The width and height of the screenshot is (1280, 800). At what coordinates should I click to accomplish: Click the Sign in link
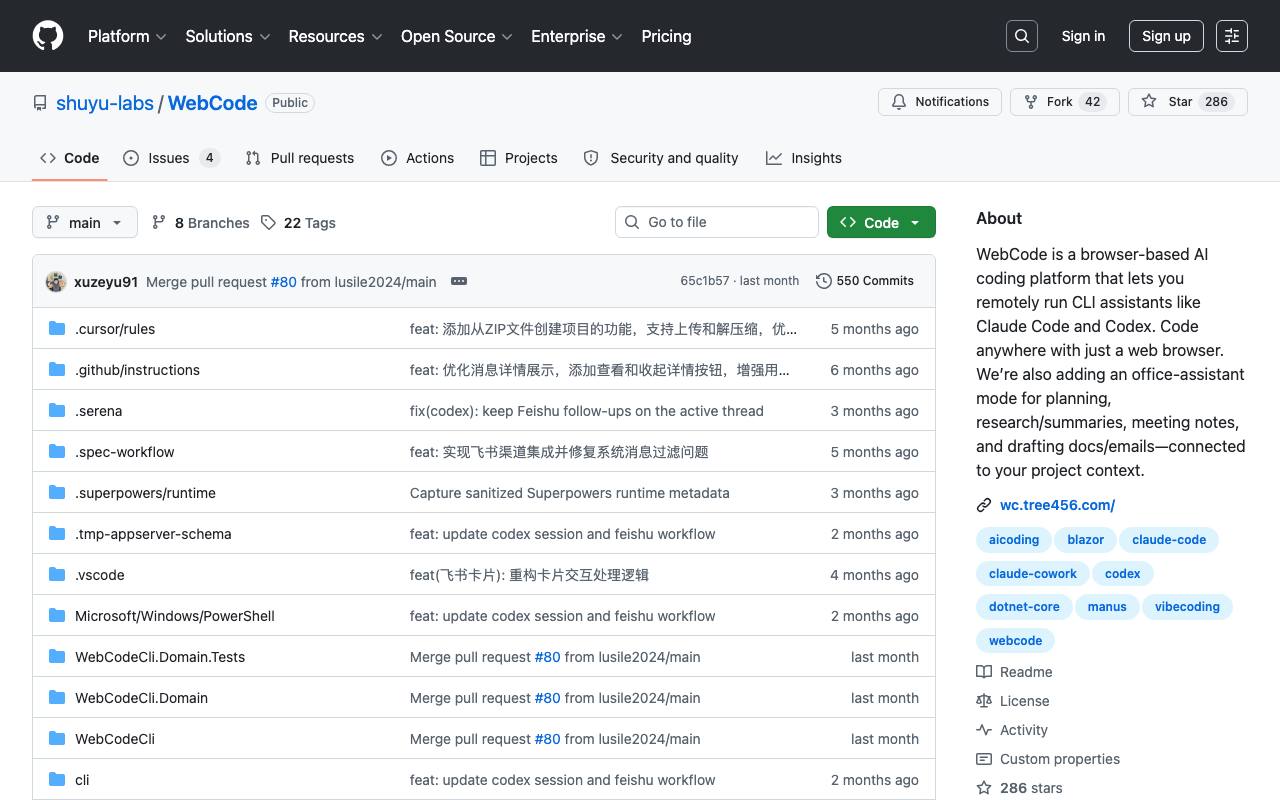click(1083, 36)
